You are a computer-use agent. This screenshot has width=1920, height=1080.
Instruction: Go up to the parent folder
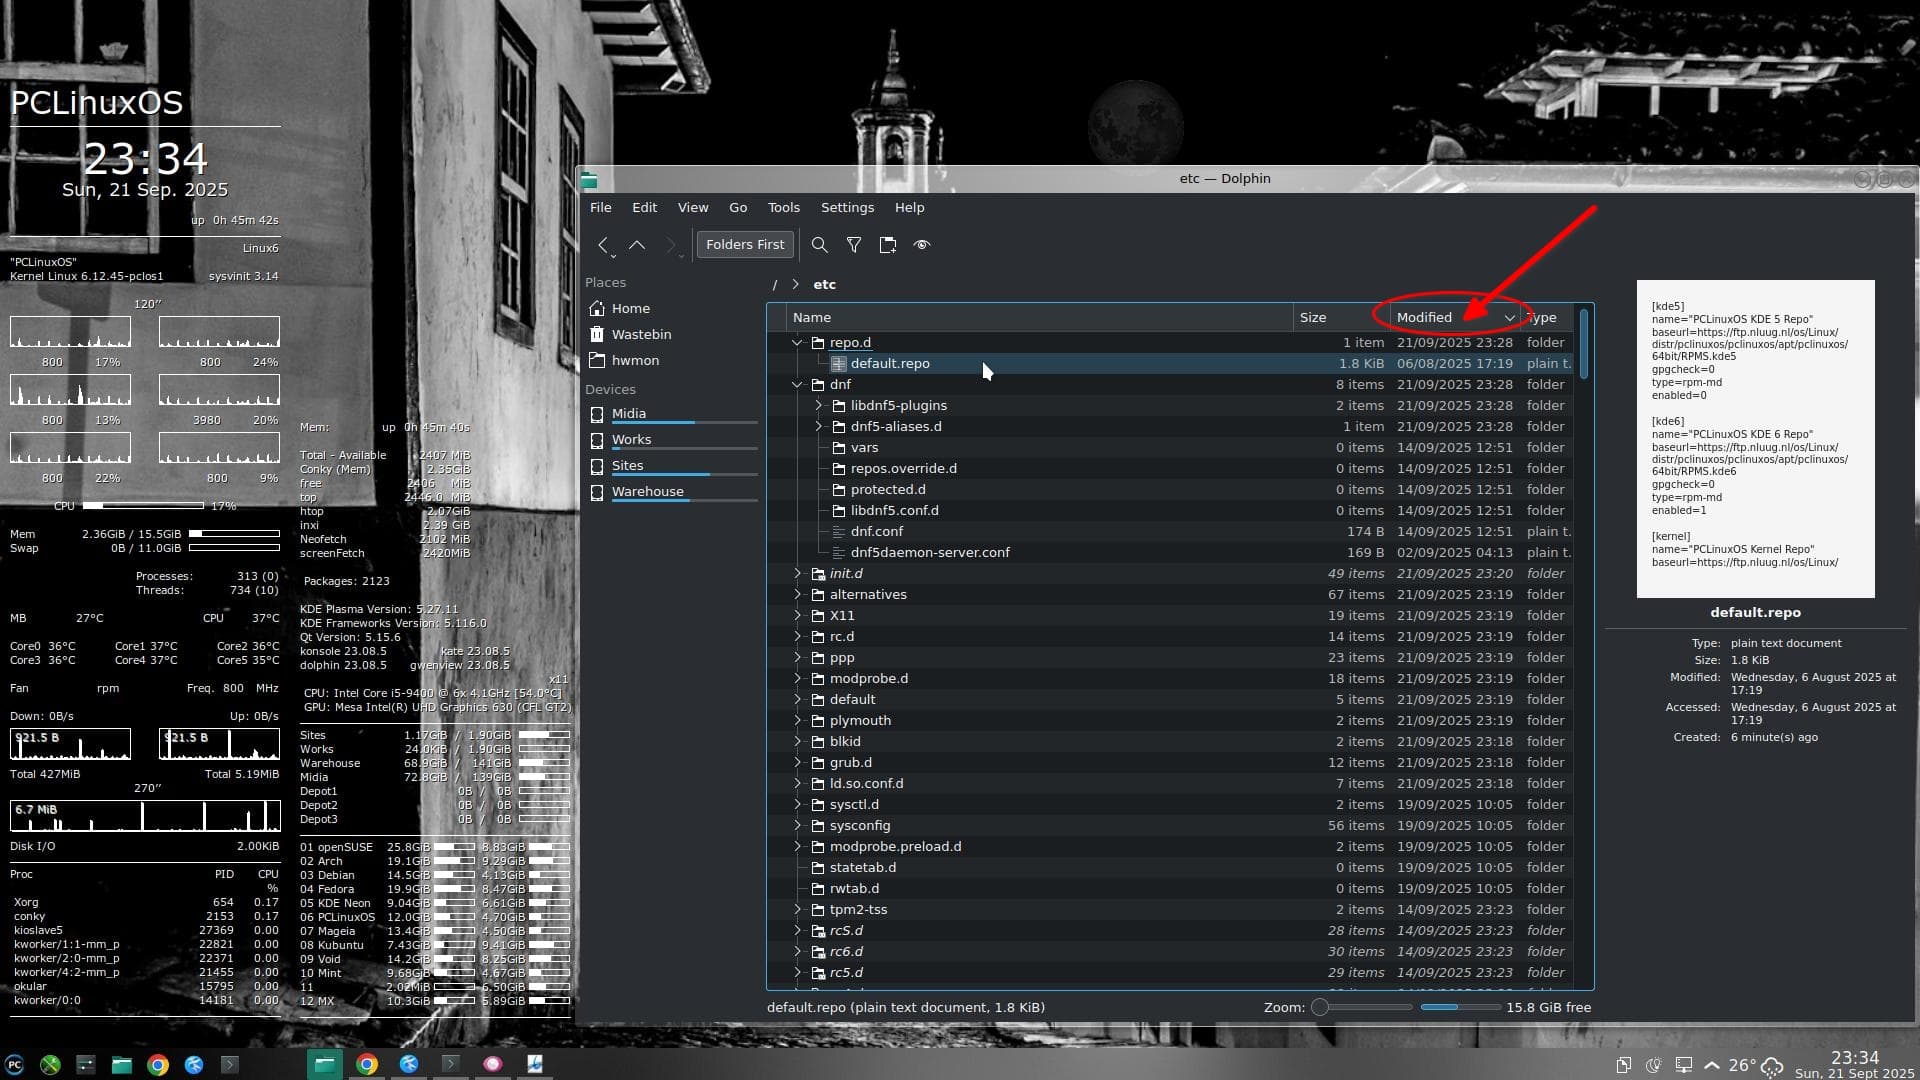pyautogui.click(x=637, y=245)
